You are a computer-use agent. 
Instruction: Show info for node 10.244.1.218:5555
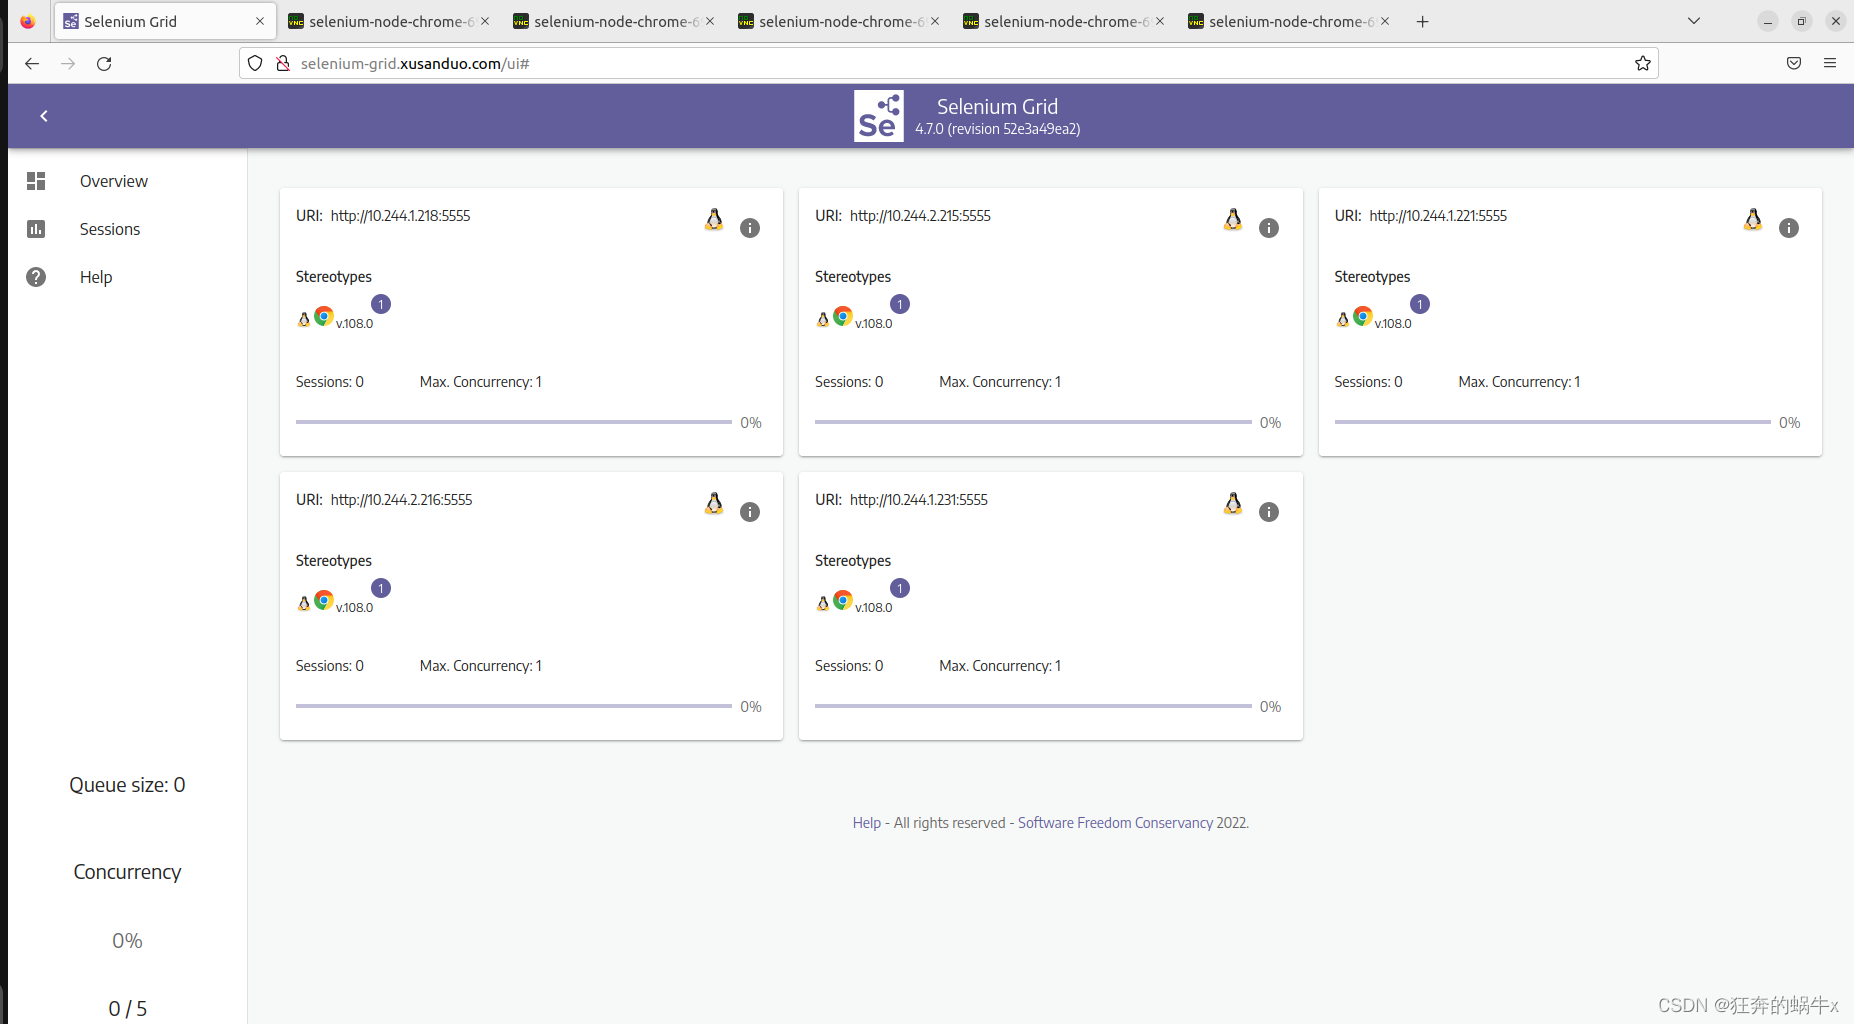pos(750,228)
